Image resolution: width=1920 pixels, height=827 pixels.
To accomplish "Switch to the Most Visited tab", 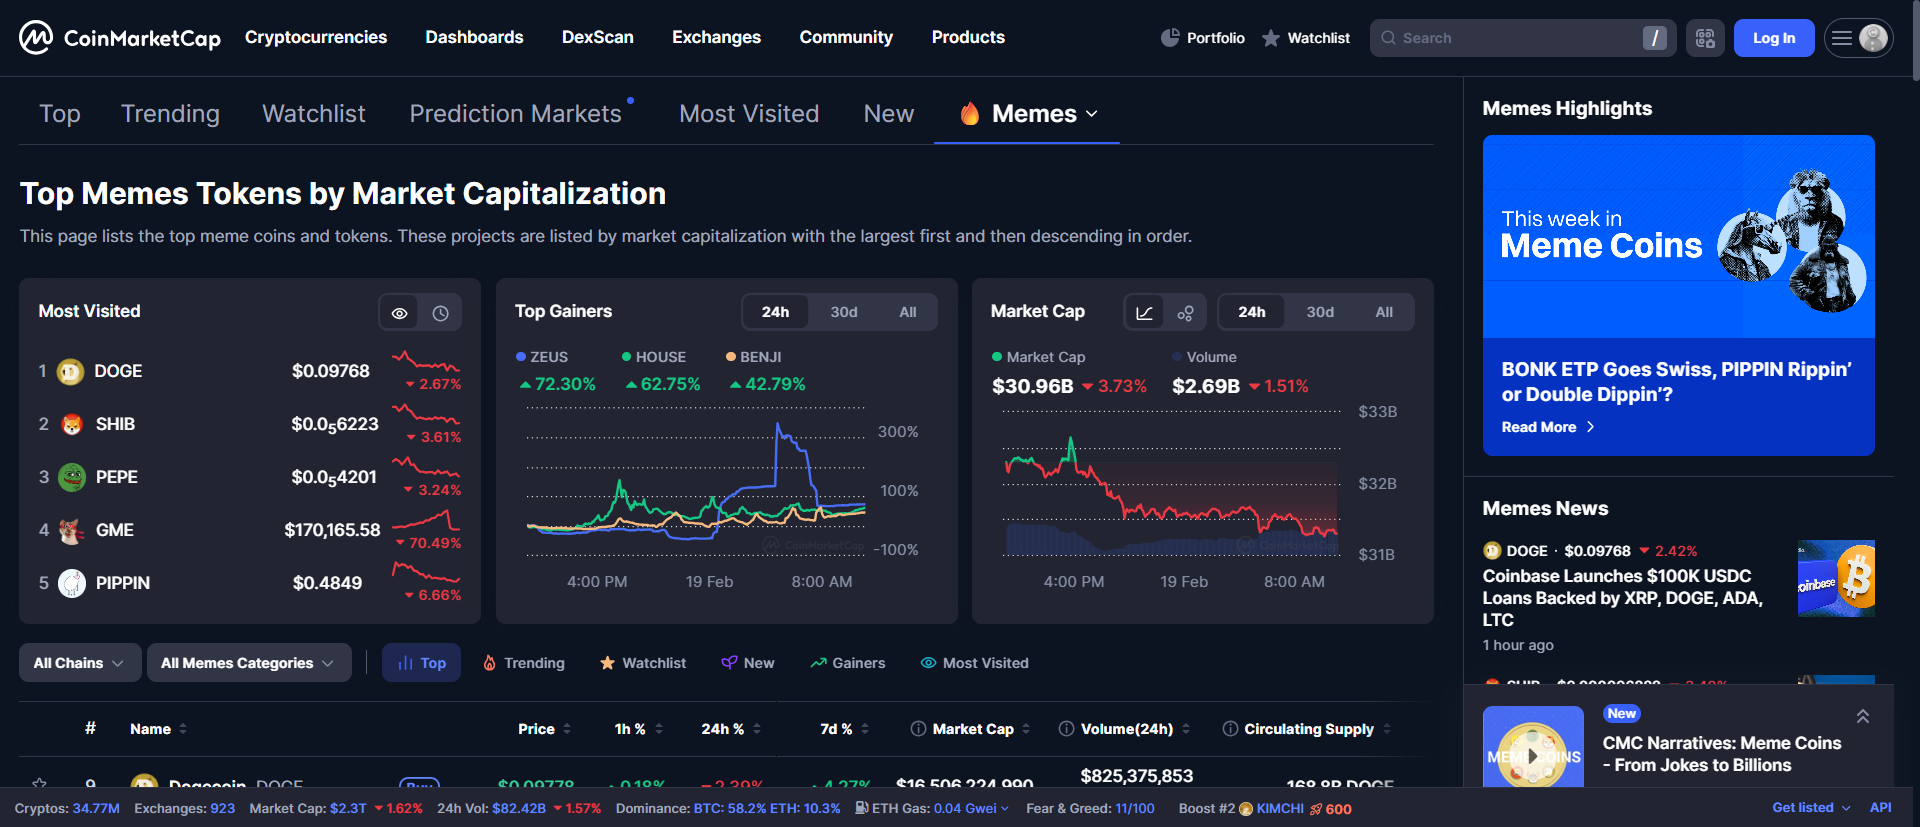I will 749,114.
